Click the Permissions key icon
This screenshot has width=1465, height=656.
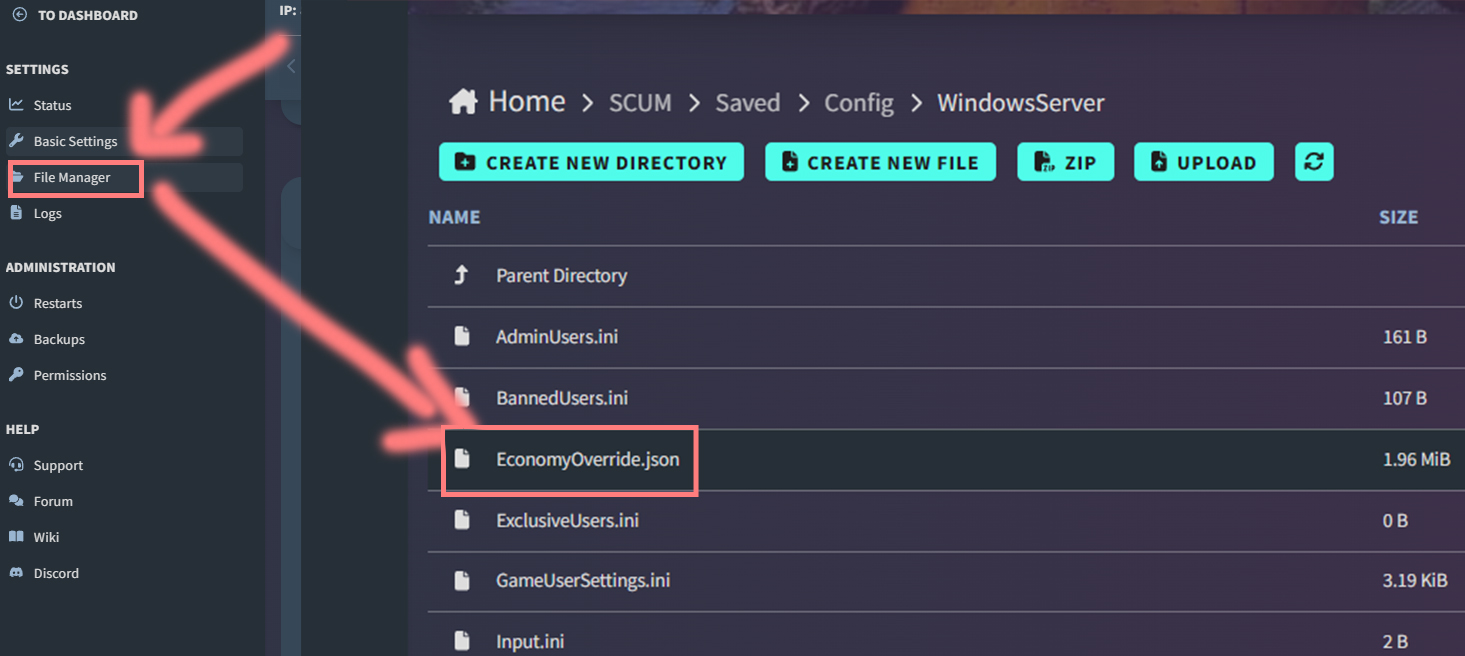pos(16,375)
